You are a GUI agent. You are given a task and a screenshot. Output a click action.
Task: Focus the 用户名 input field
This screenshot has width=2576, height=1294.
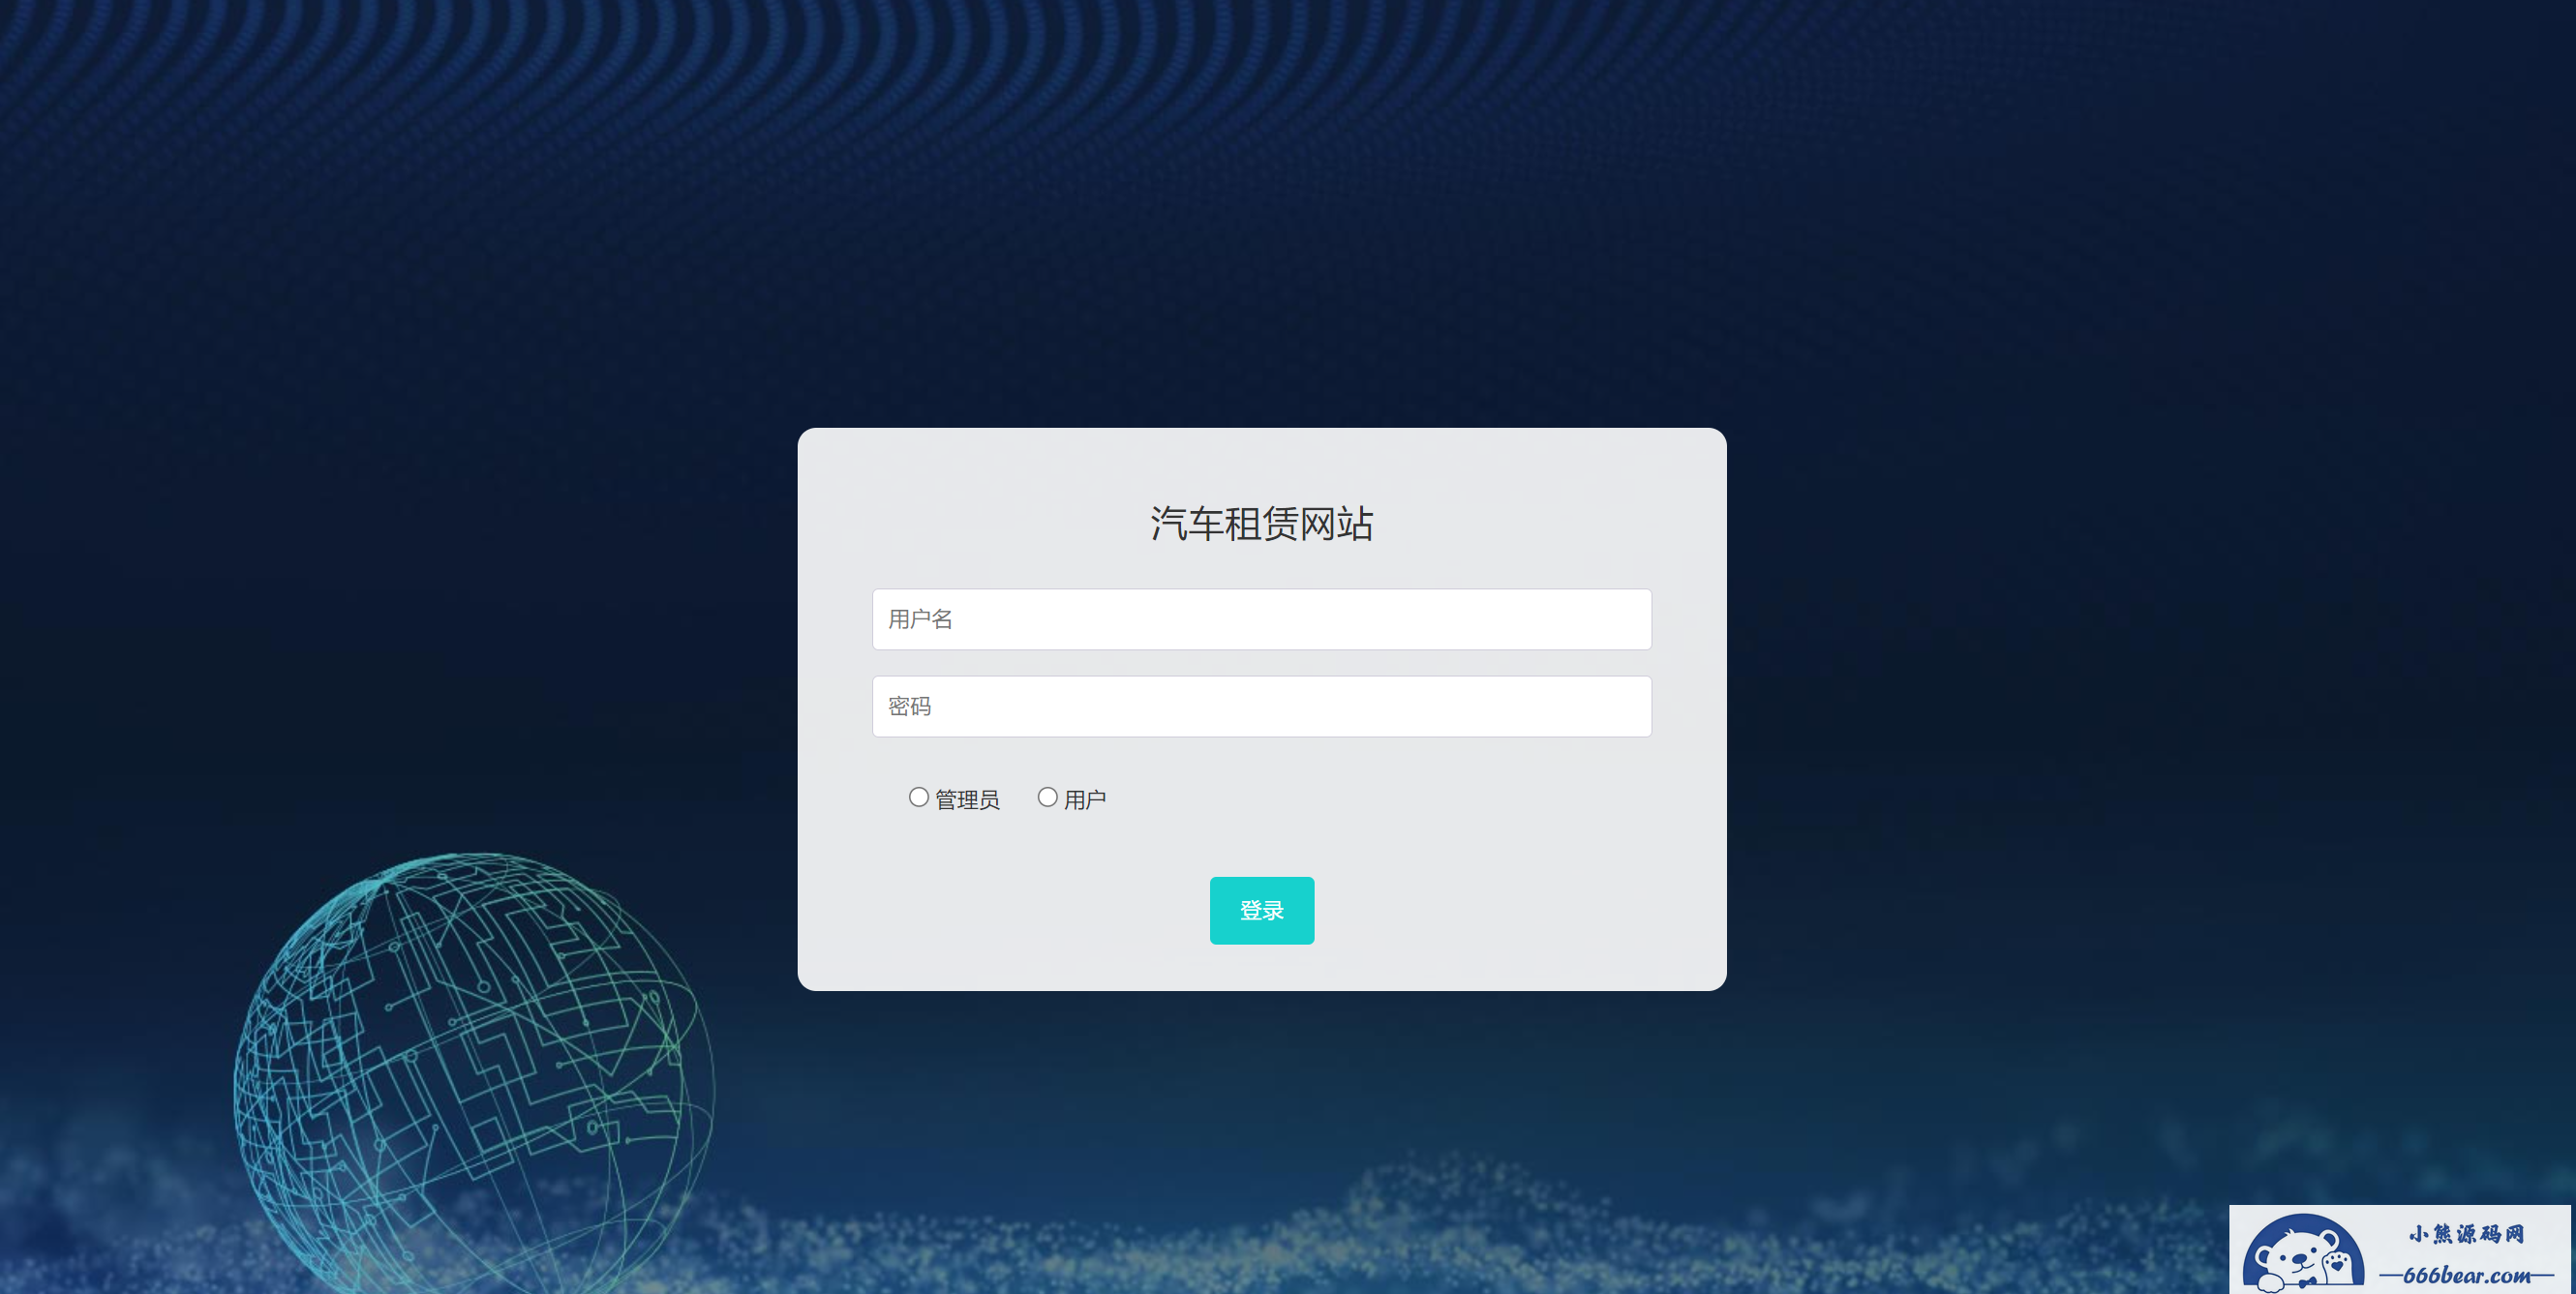click(1261, 619)
